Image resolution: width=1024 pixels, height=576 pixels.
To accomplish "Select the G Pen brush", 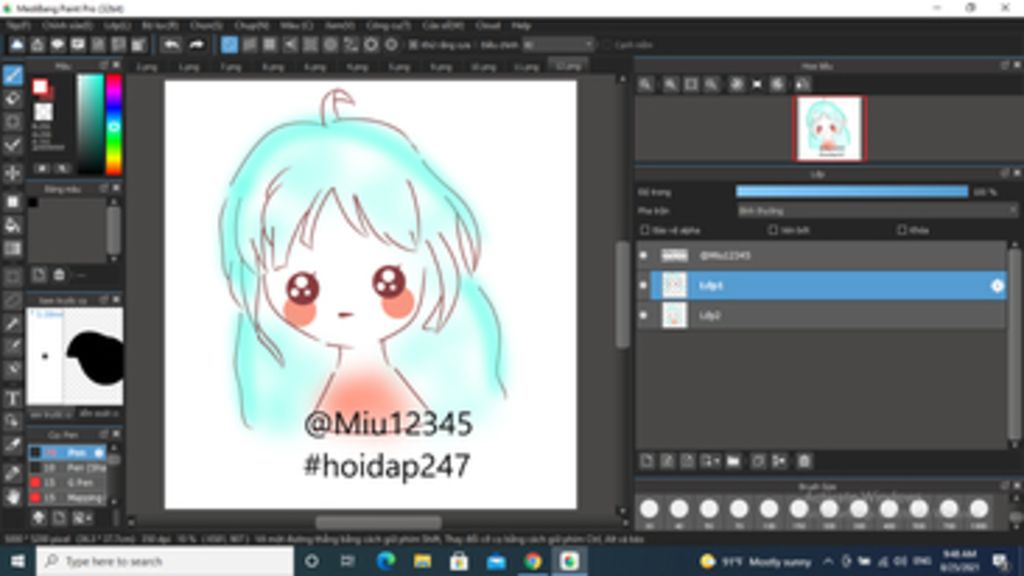I will [67, 483].
